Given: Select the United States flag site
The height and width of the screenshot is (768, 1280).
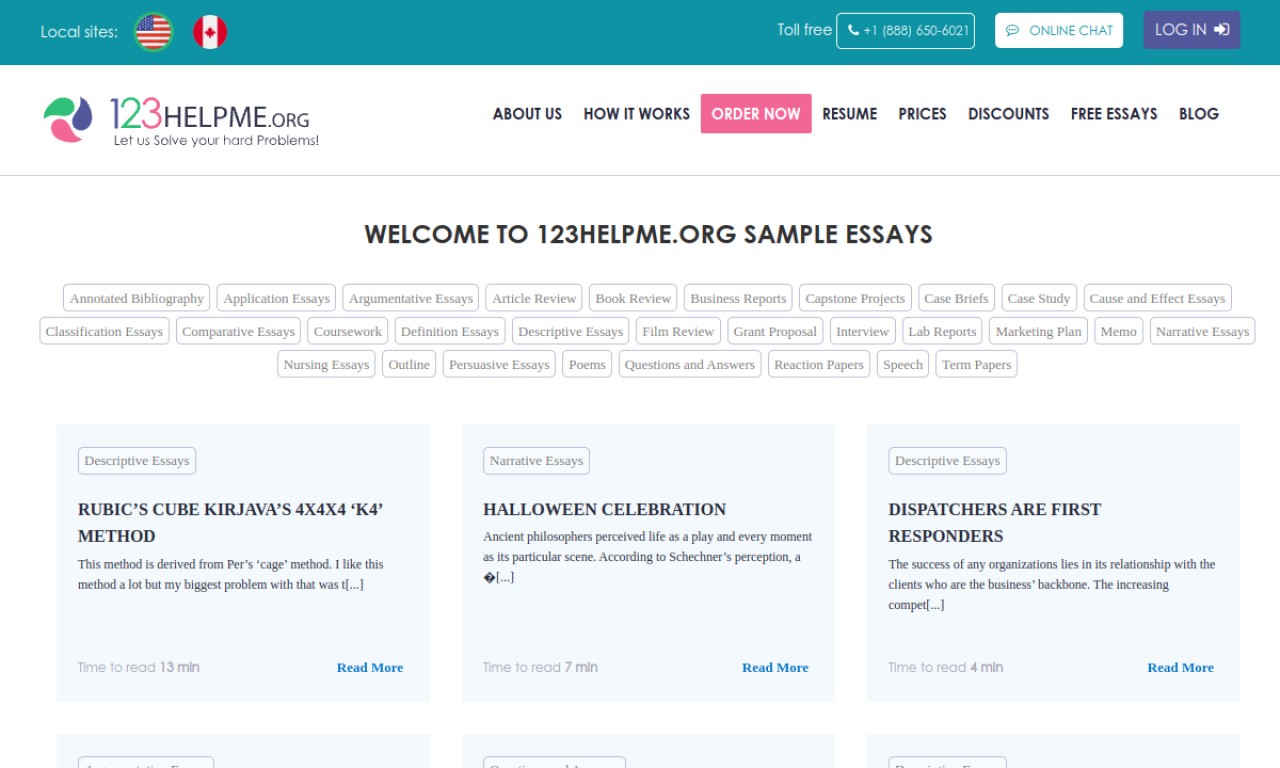Looking at the screenshot, I should (153, 32).
